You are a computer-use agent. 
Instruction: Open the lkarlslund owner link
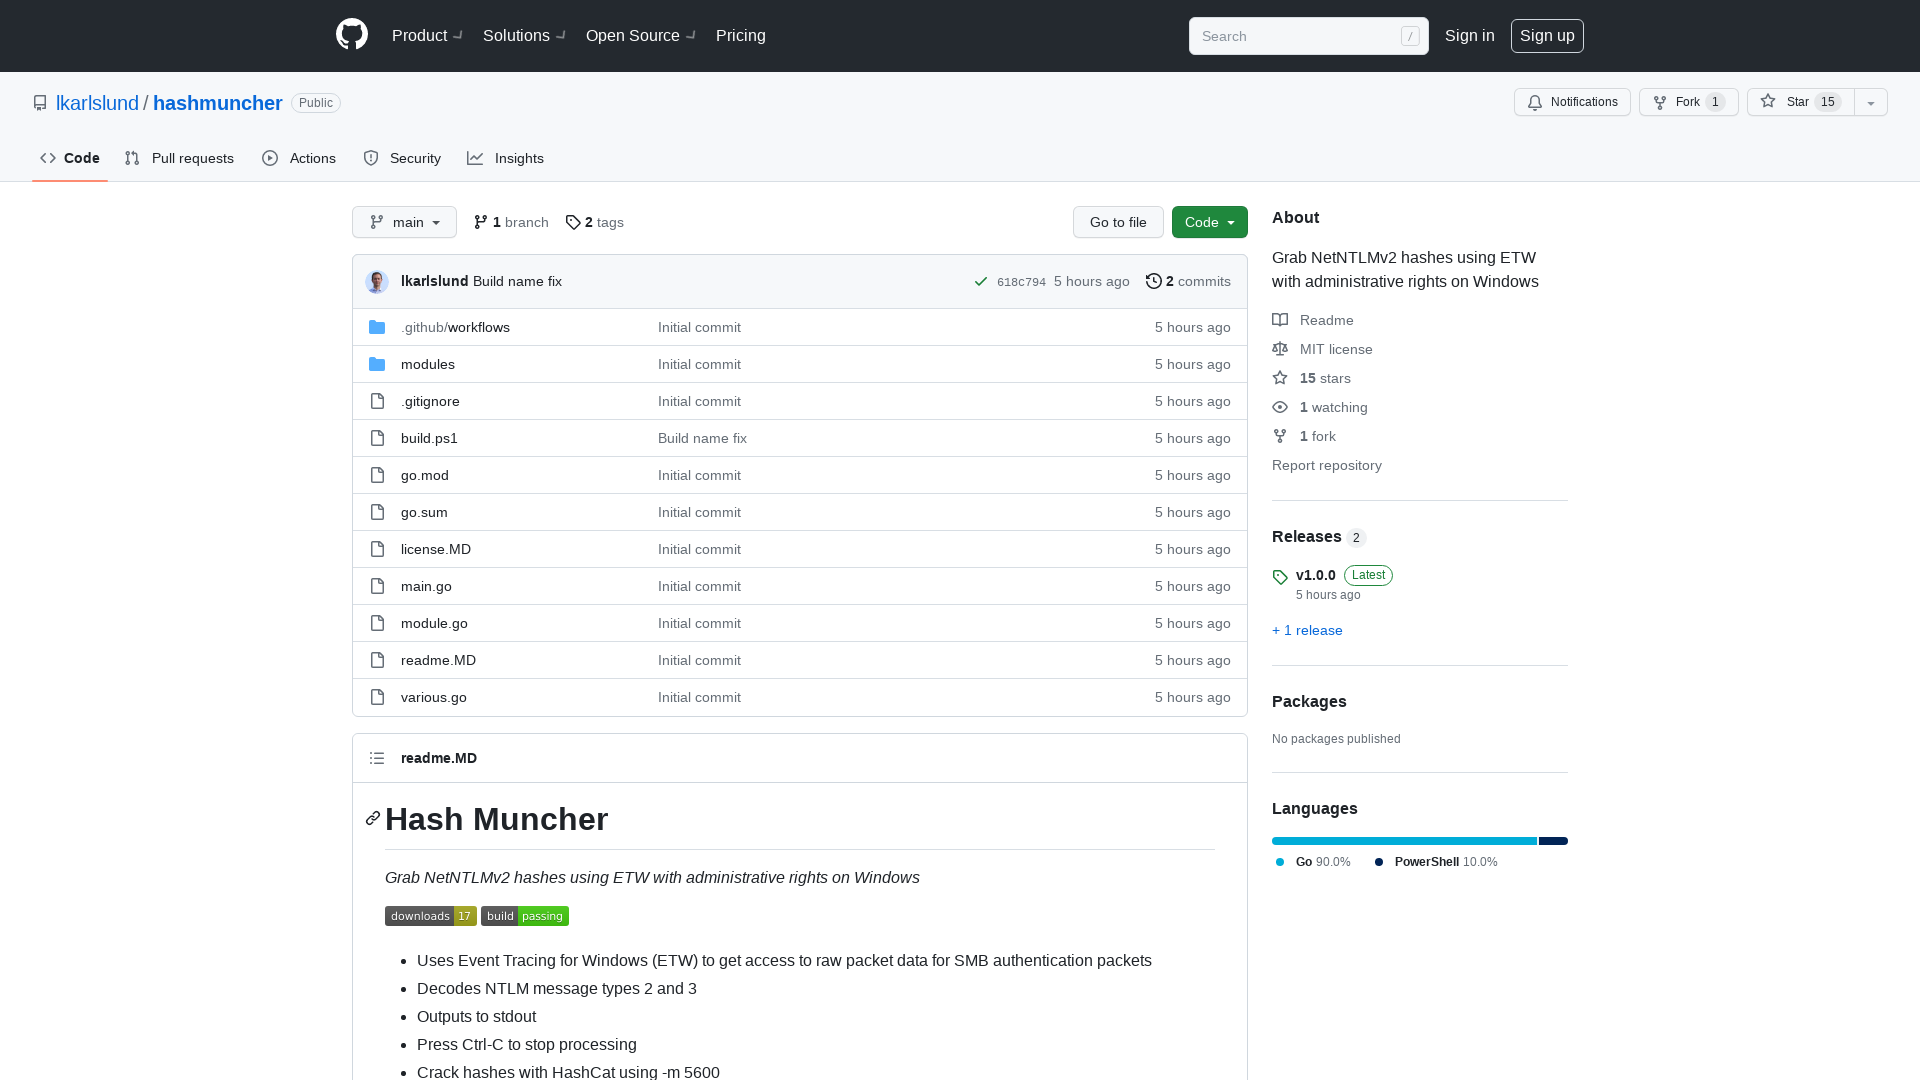point(97,103)
